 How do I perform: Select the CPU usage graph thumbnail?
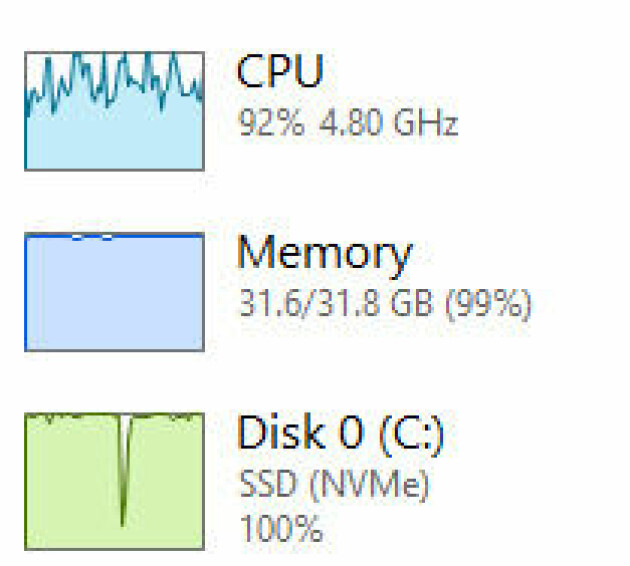(115, 111)
